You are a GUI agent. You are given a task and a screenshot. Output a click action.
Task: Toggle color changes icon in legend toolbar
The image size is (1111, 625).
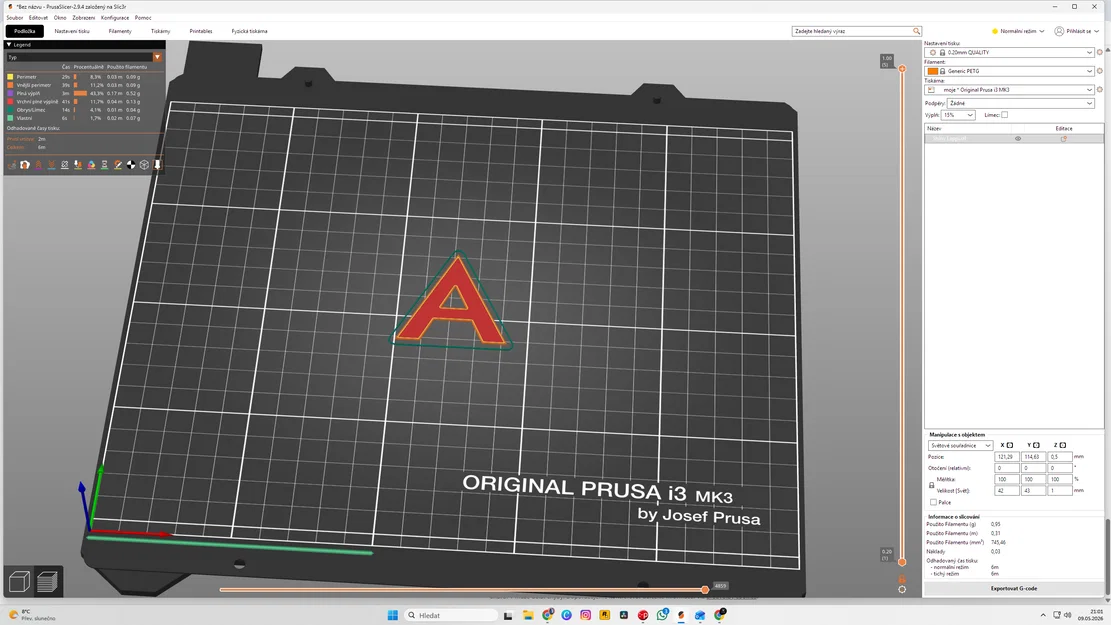pos(91,164)
